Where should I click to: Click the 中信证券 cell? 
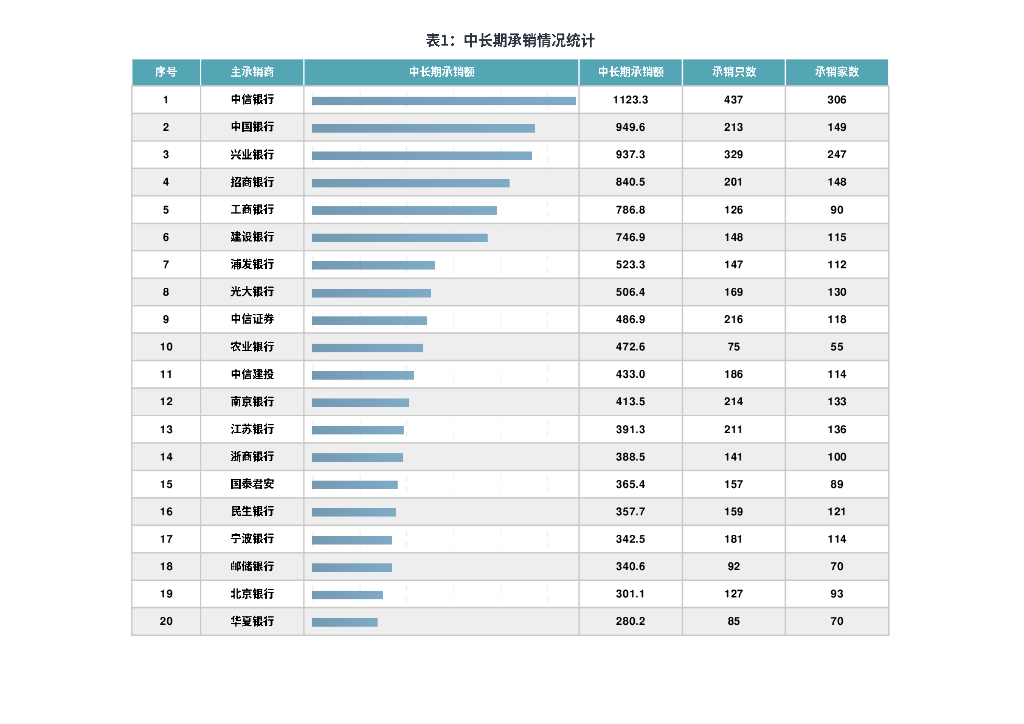point(252,319)
